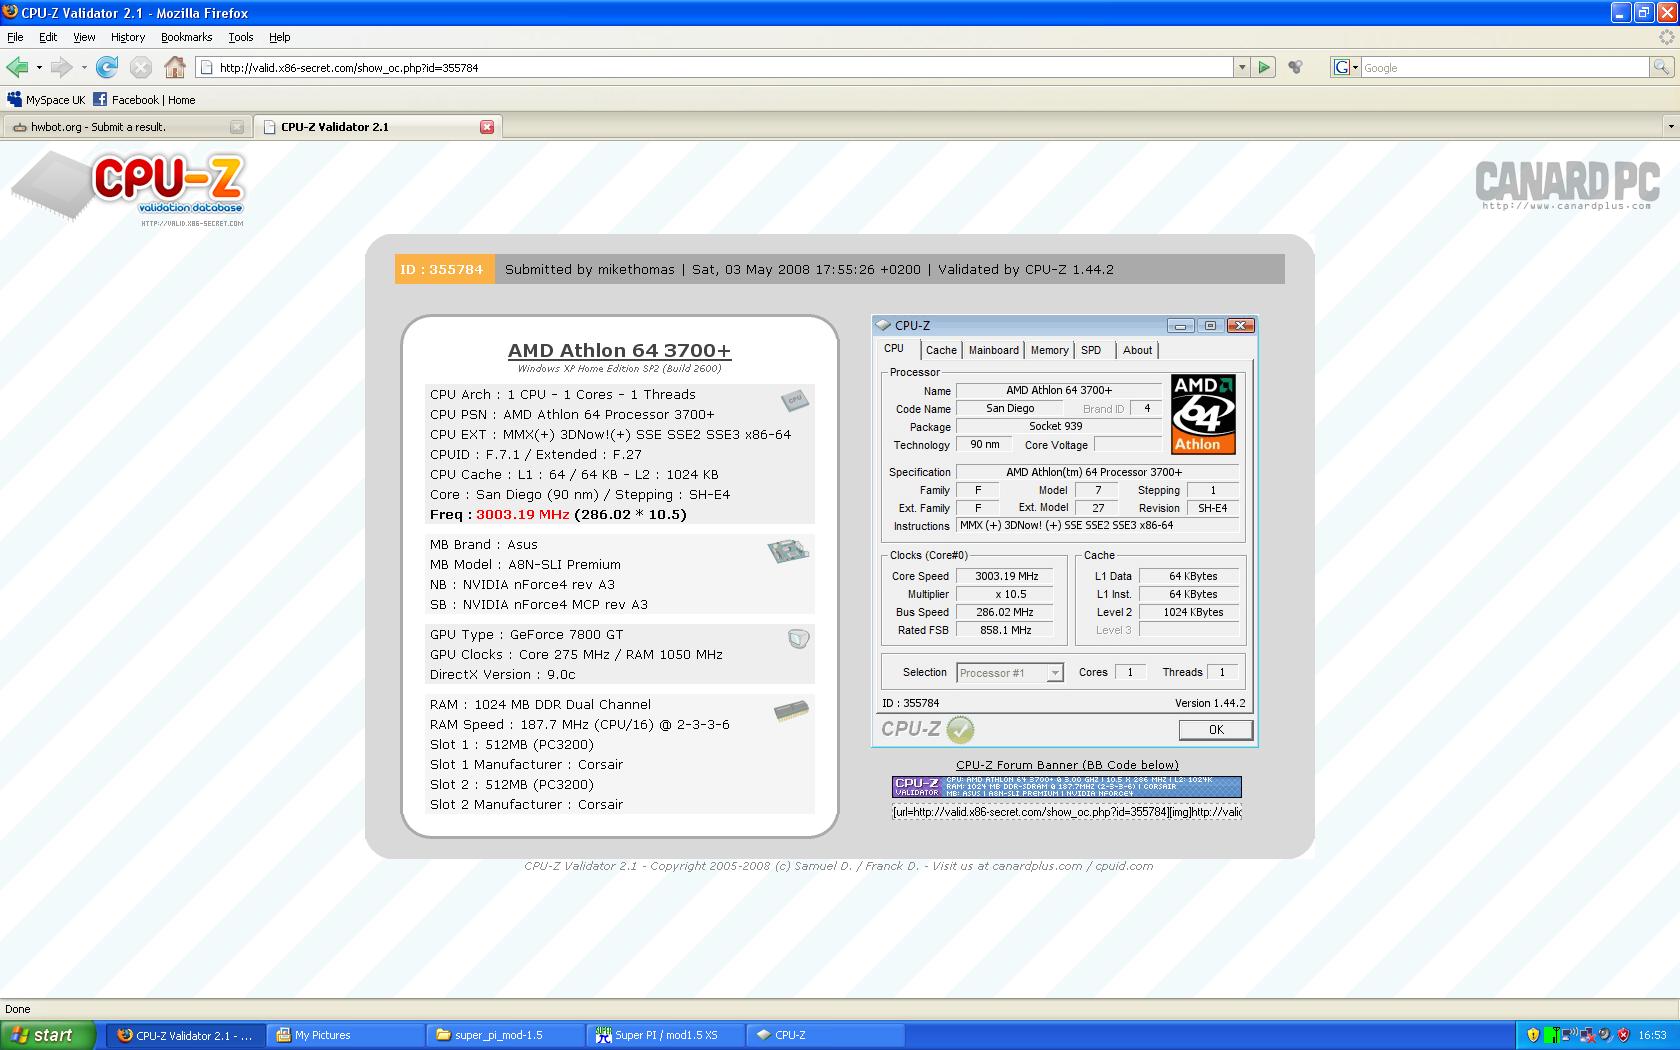Open the Edit menu
Image resolution: width=1680 pixels, height=1050 pixels.
click(48, 37)
